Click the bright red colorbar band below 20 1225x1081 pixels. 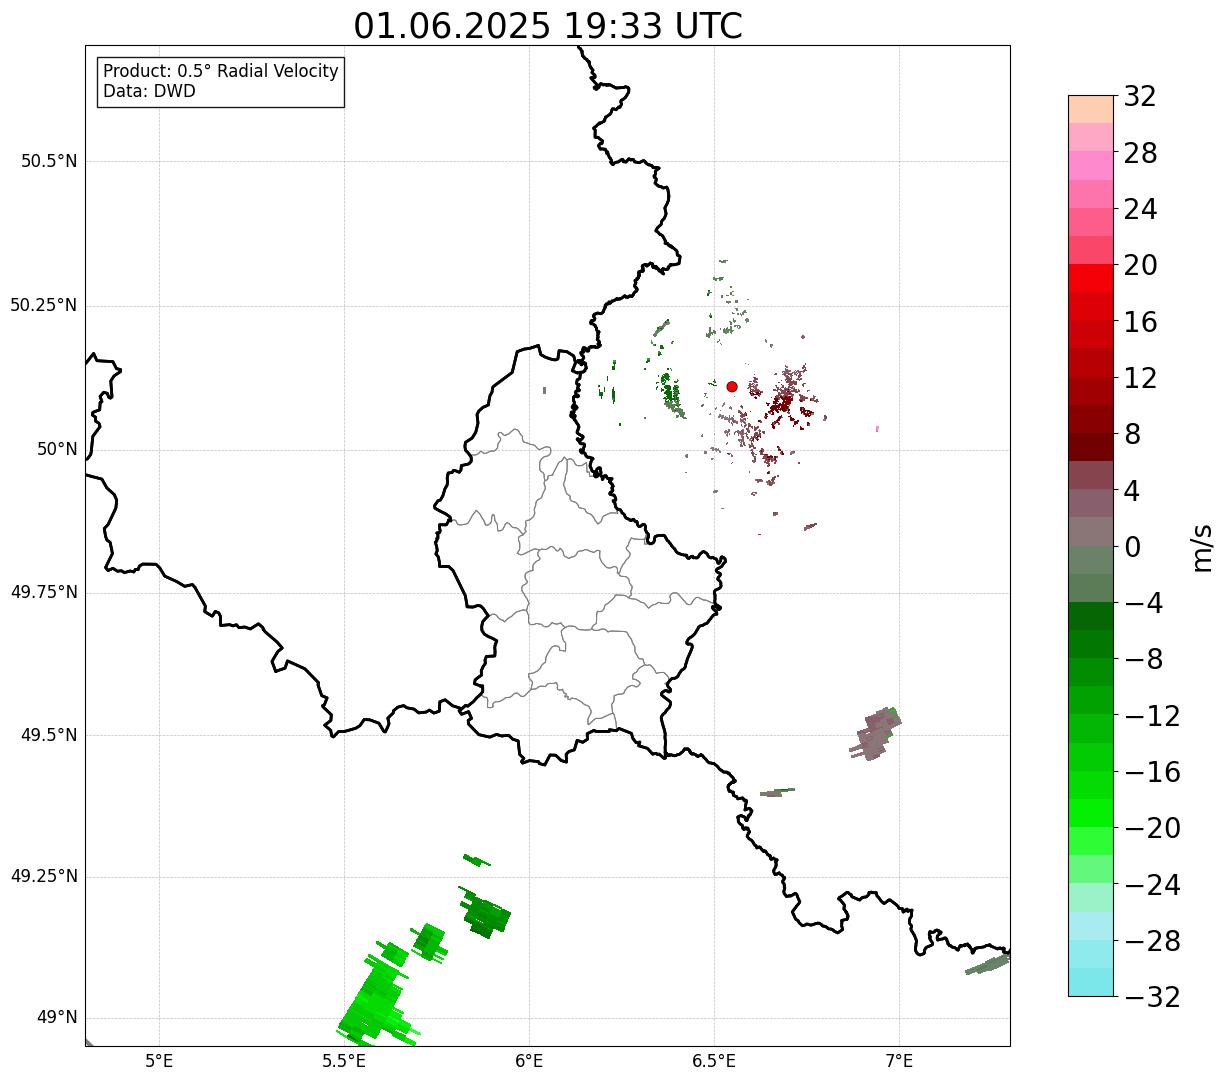point(1091,278)
